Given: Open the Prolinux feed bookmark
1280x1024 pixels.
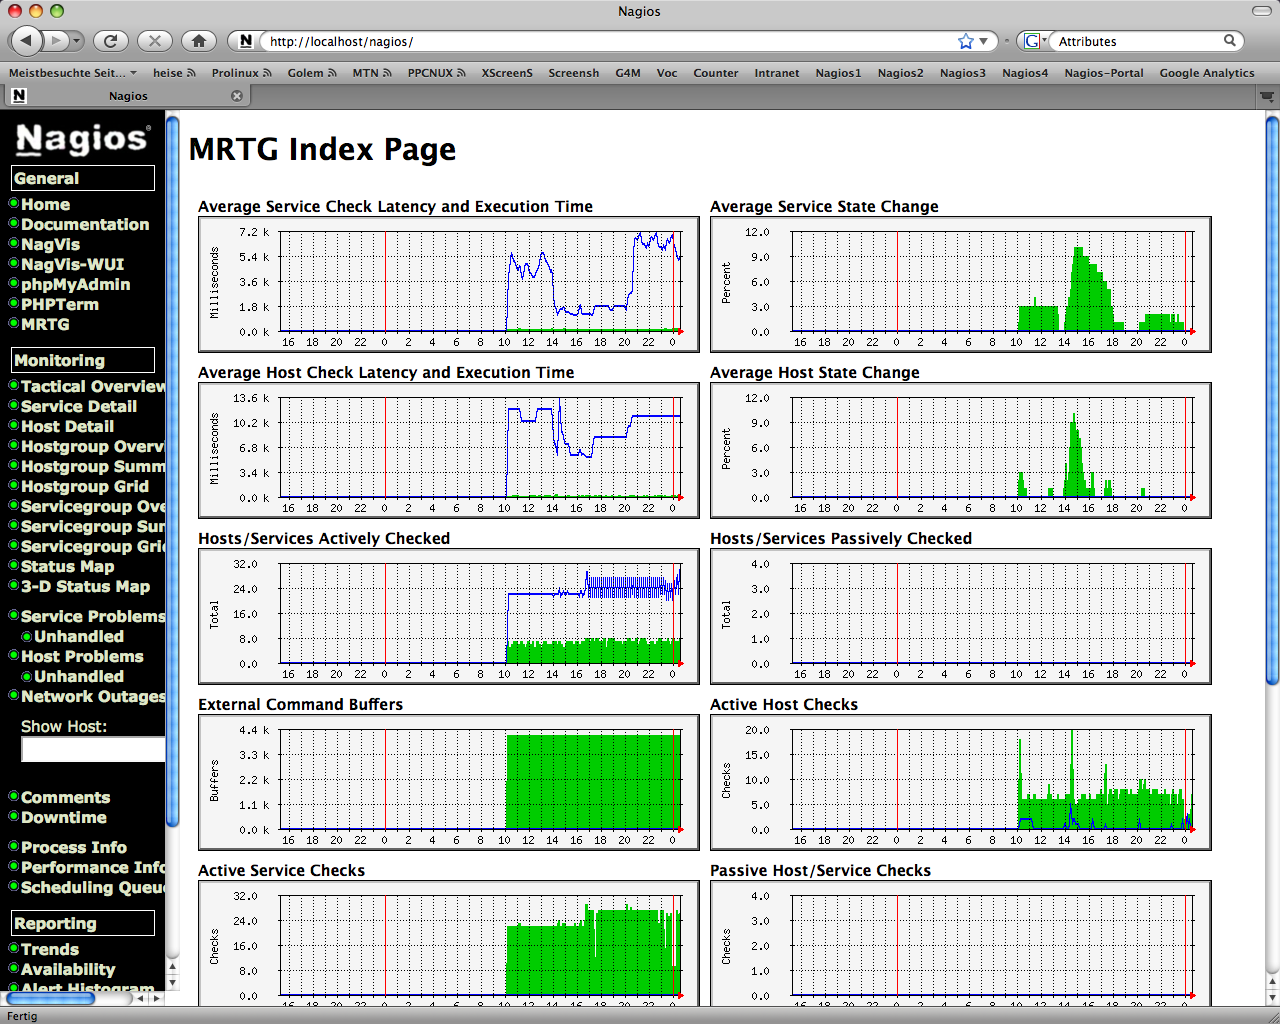Looking at the screenshot, I should tap(241, 73).
